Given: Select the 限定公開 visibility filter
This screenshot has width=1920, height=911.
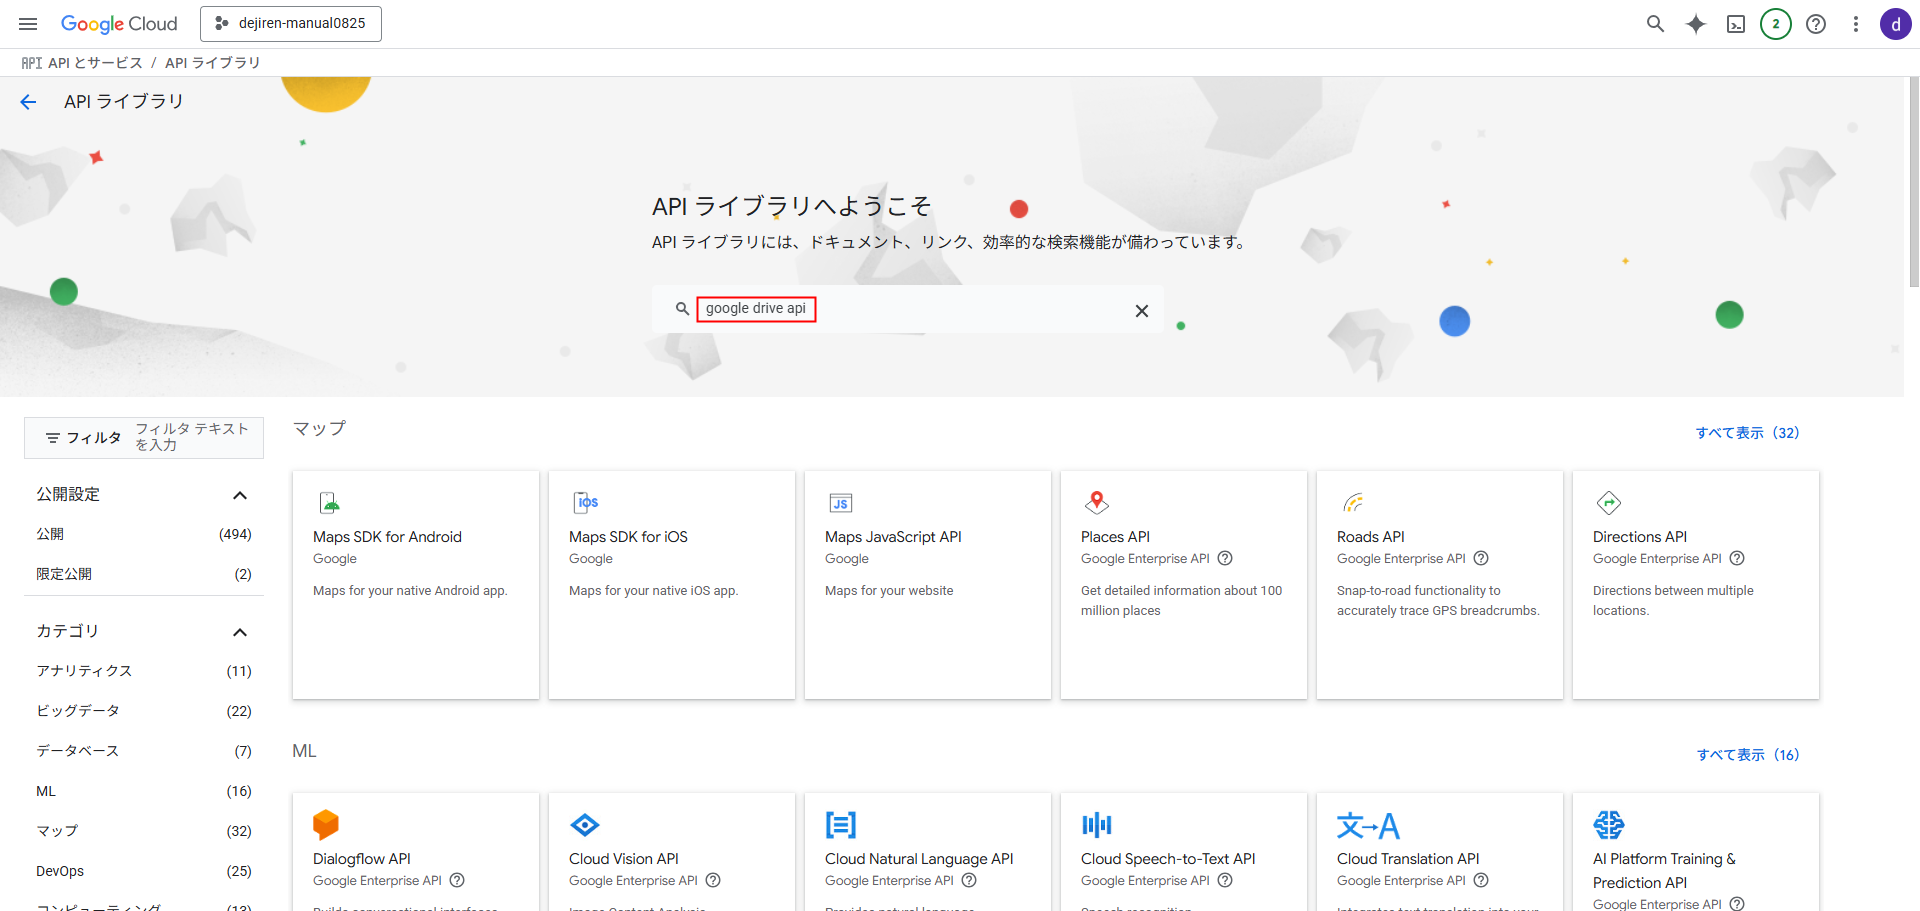Looking at the screenshot, I should [x=64, y=575].
